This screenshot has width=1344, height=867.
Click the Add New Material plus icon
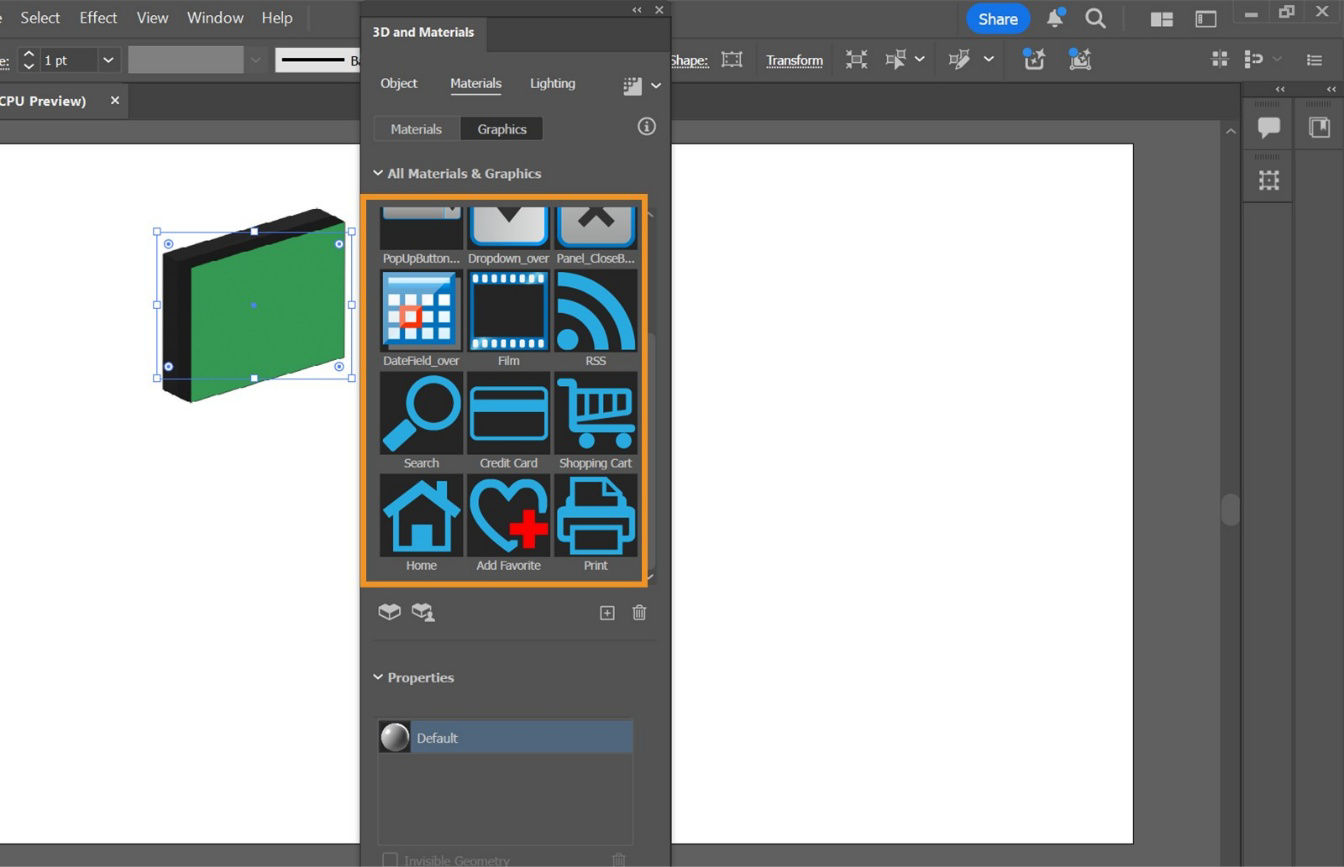point(607,612)
